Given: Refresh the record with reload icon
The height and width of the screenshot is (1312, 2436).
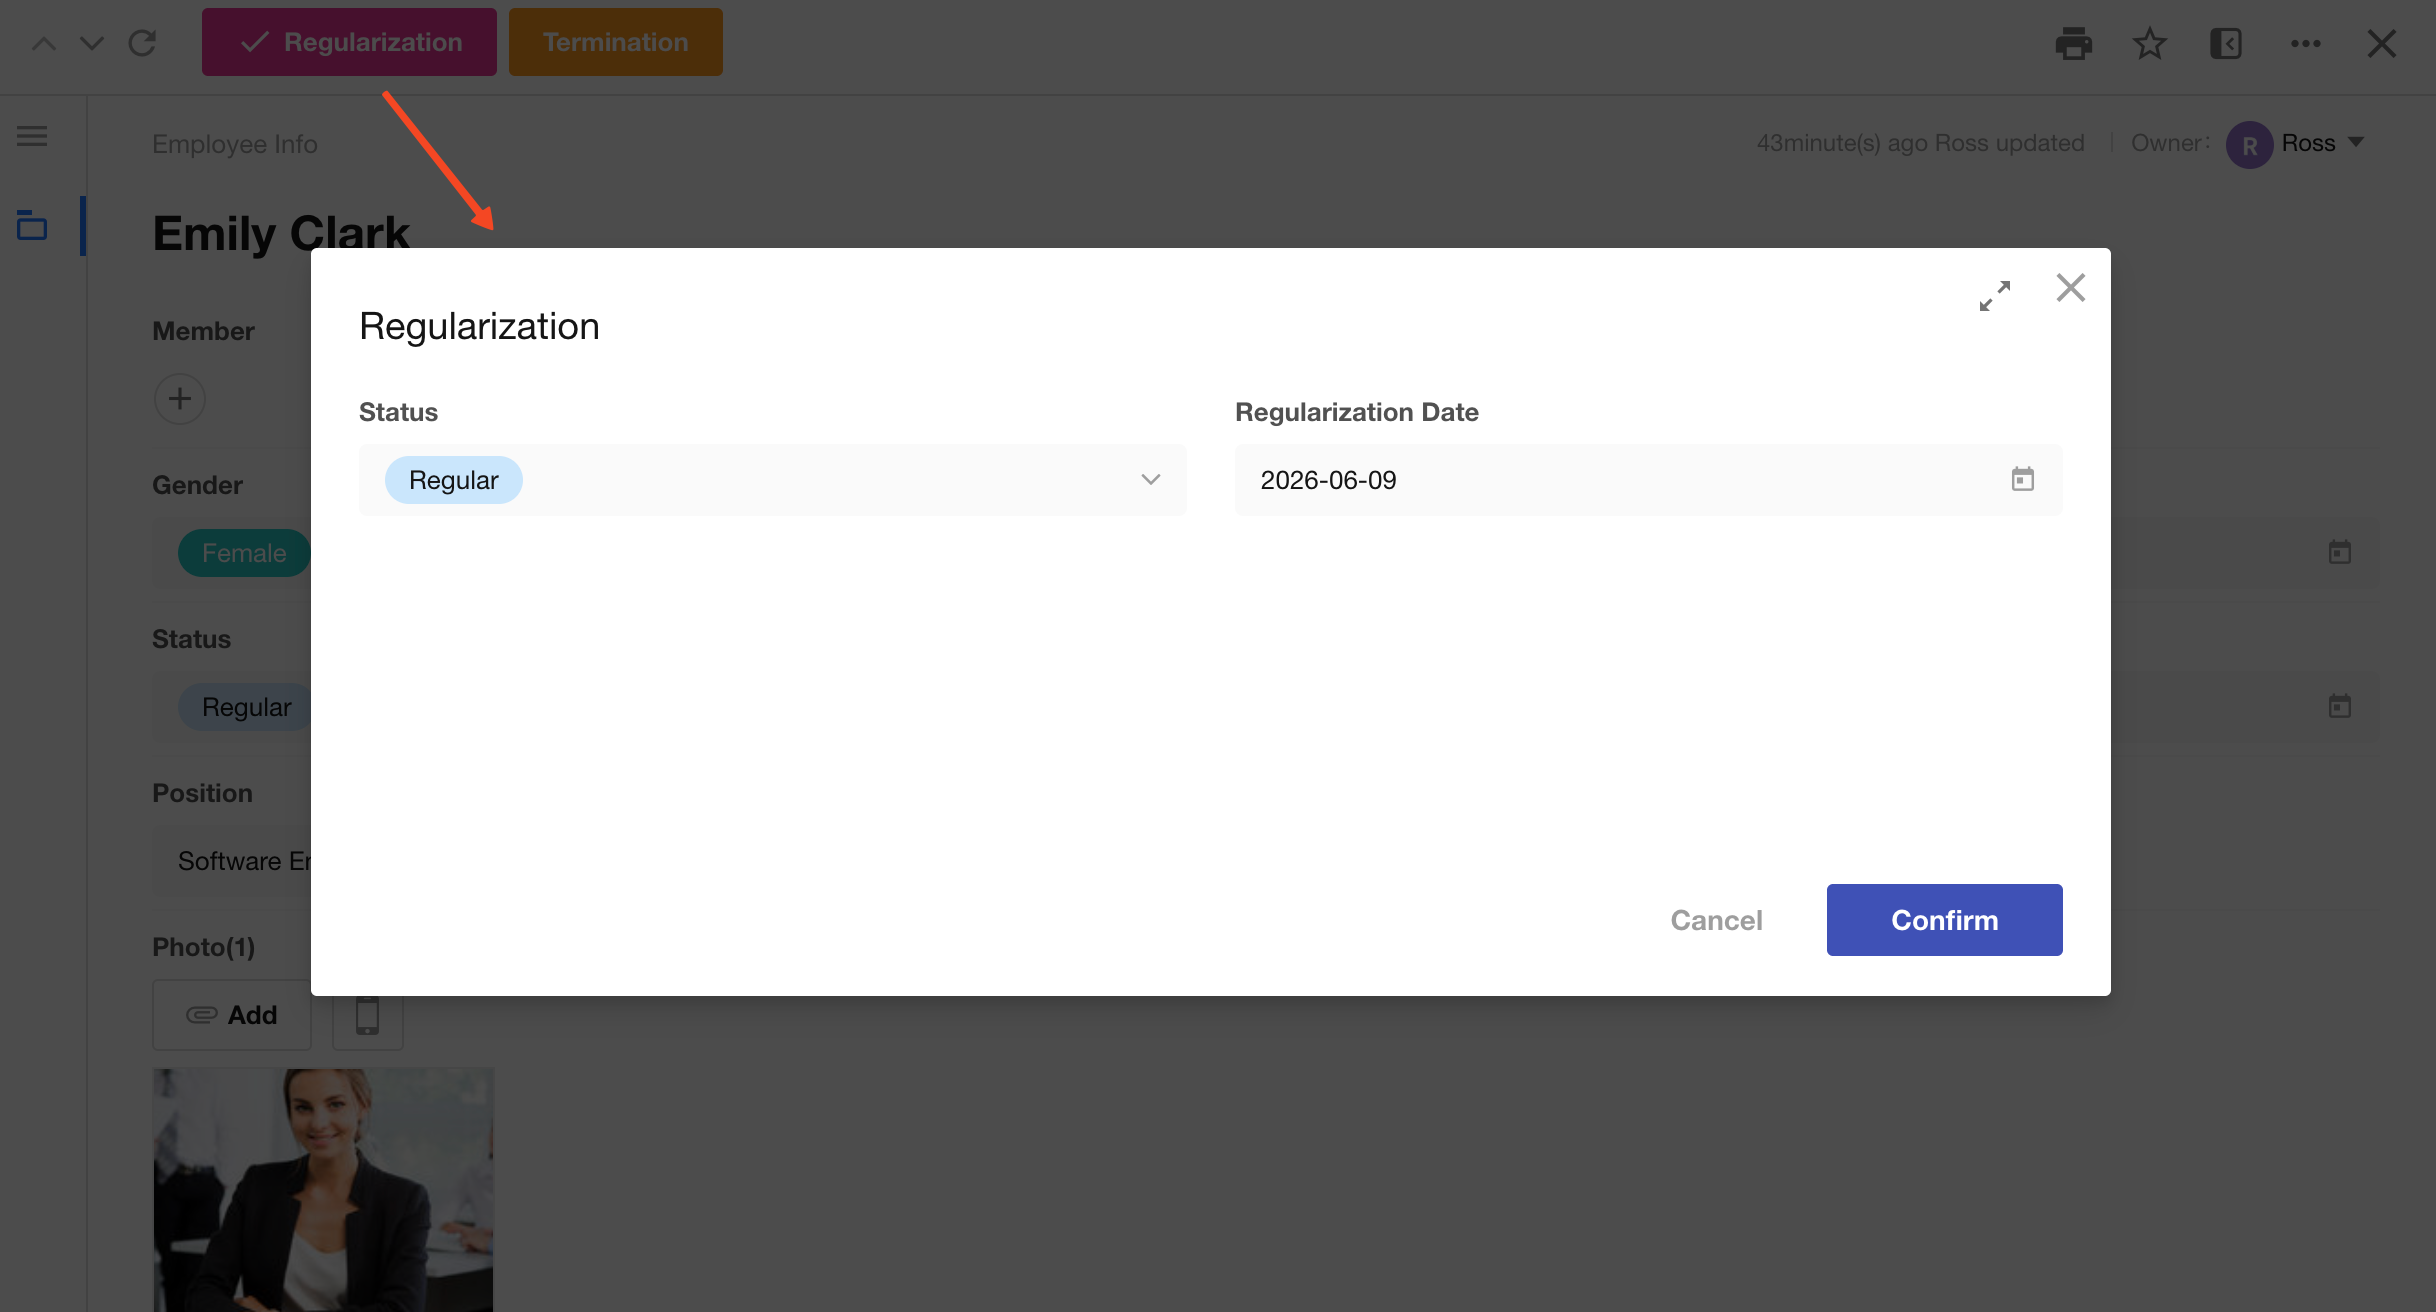Looking at the screenshot, I should point(142,43).
